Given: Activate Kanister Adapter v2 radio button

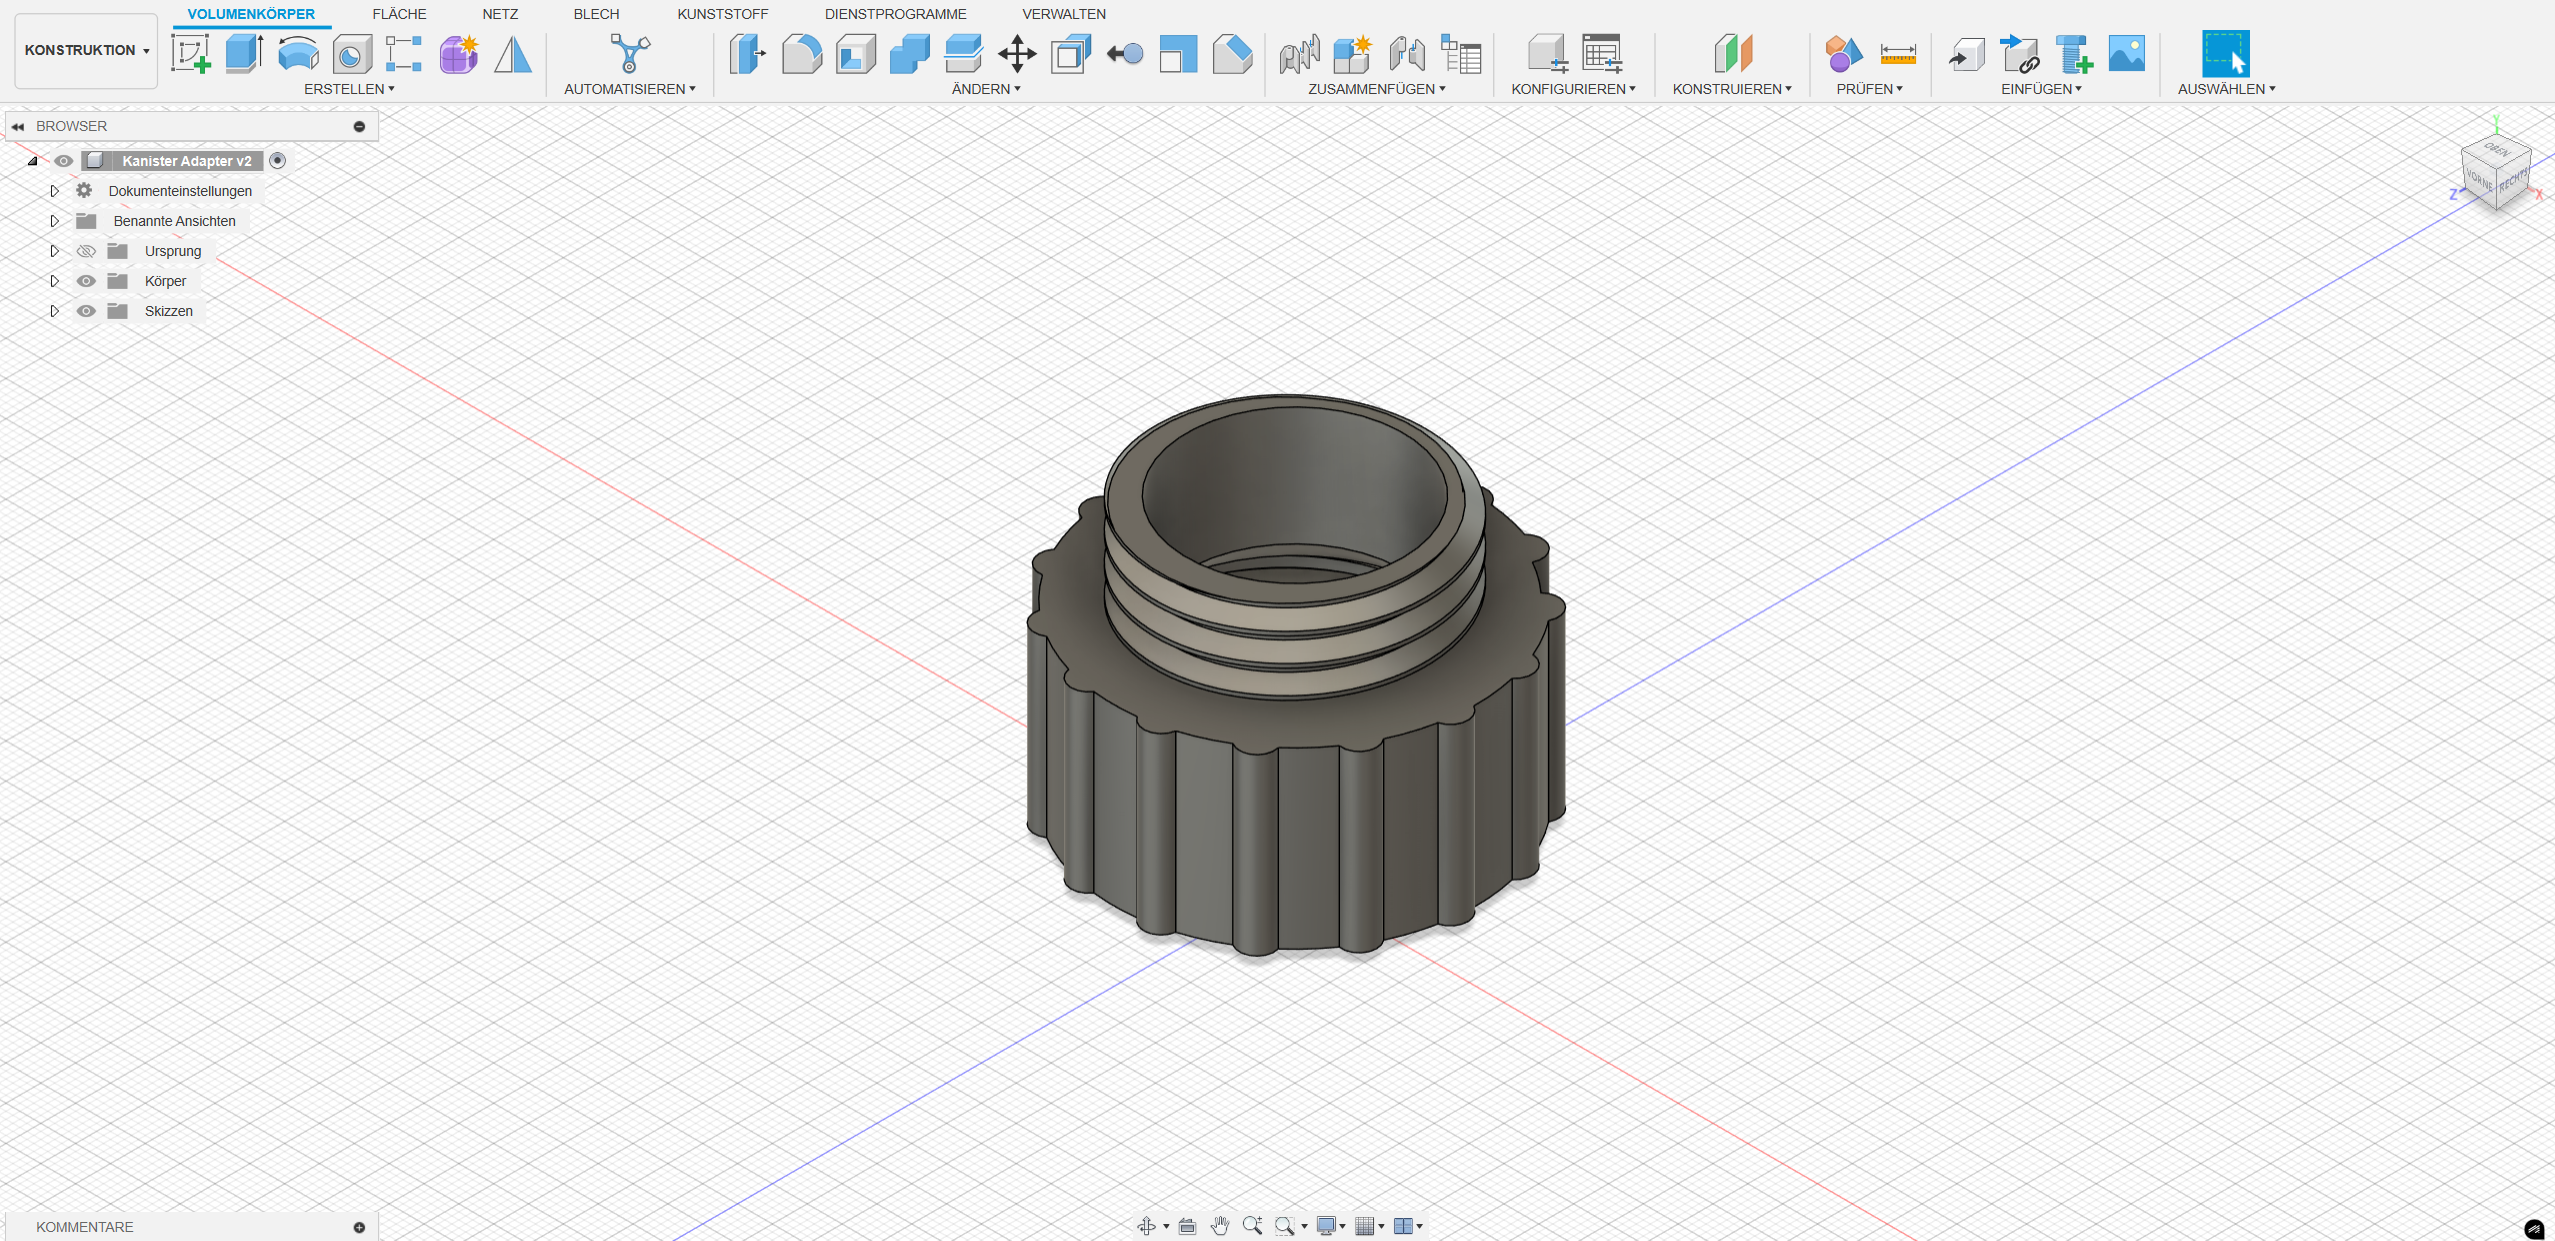Looking at the screenshot, I should coord(278,161).
